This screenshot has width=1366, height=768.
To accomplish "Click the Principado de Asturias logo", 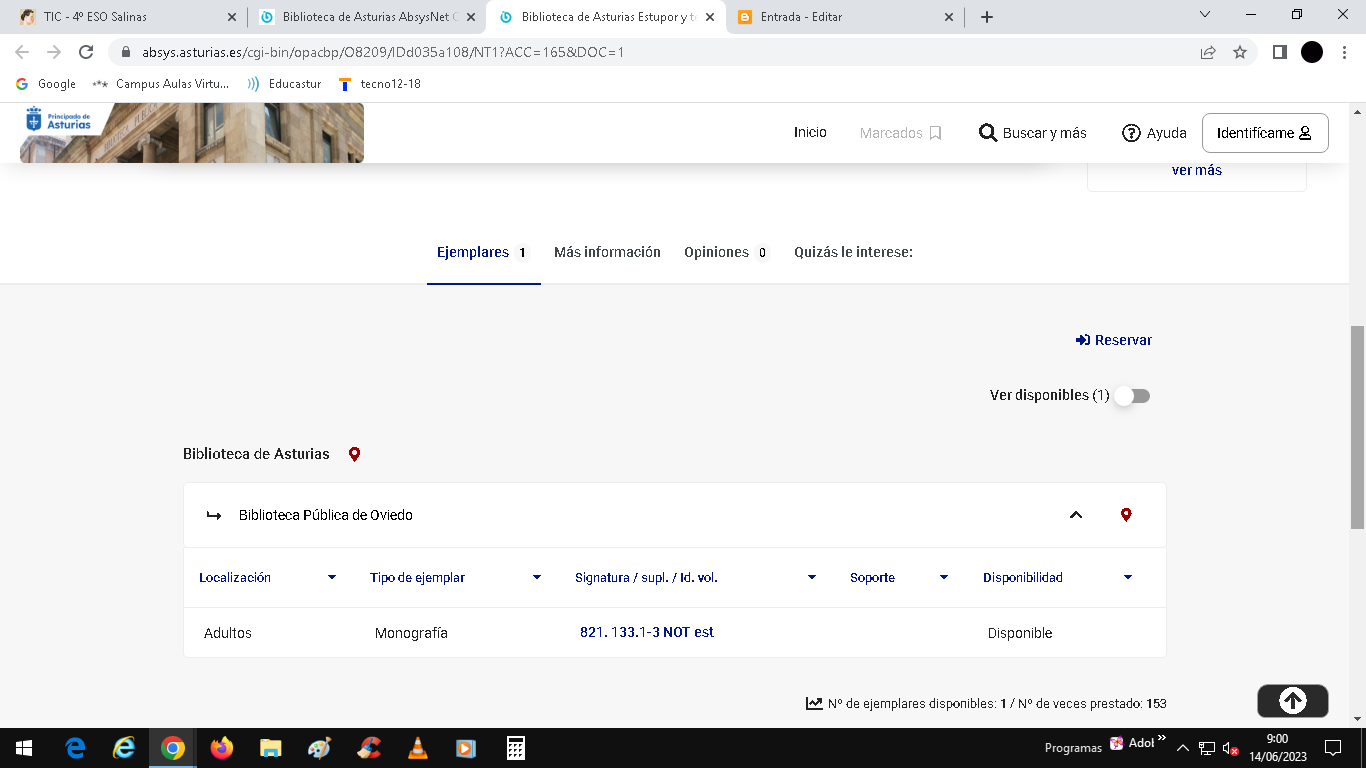I will pyautogui.click(x=58, y=119).
